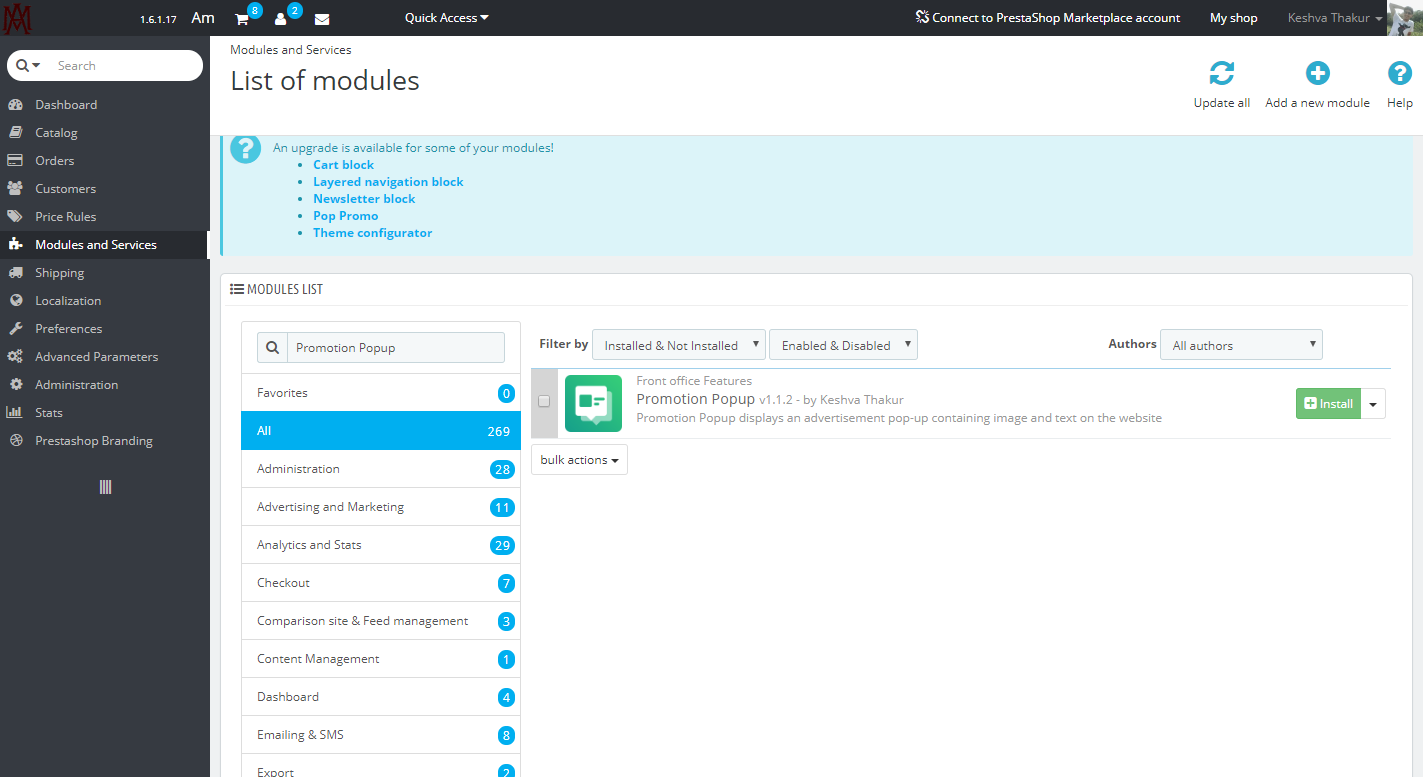Image resolution: width=1423 pixels, height=777 pixels.
Task: Open the shopping cart orders notification icon
Action: tap(242, 19)
